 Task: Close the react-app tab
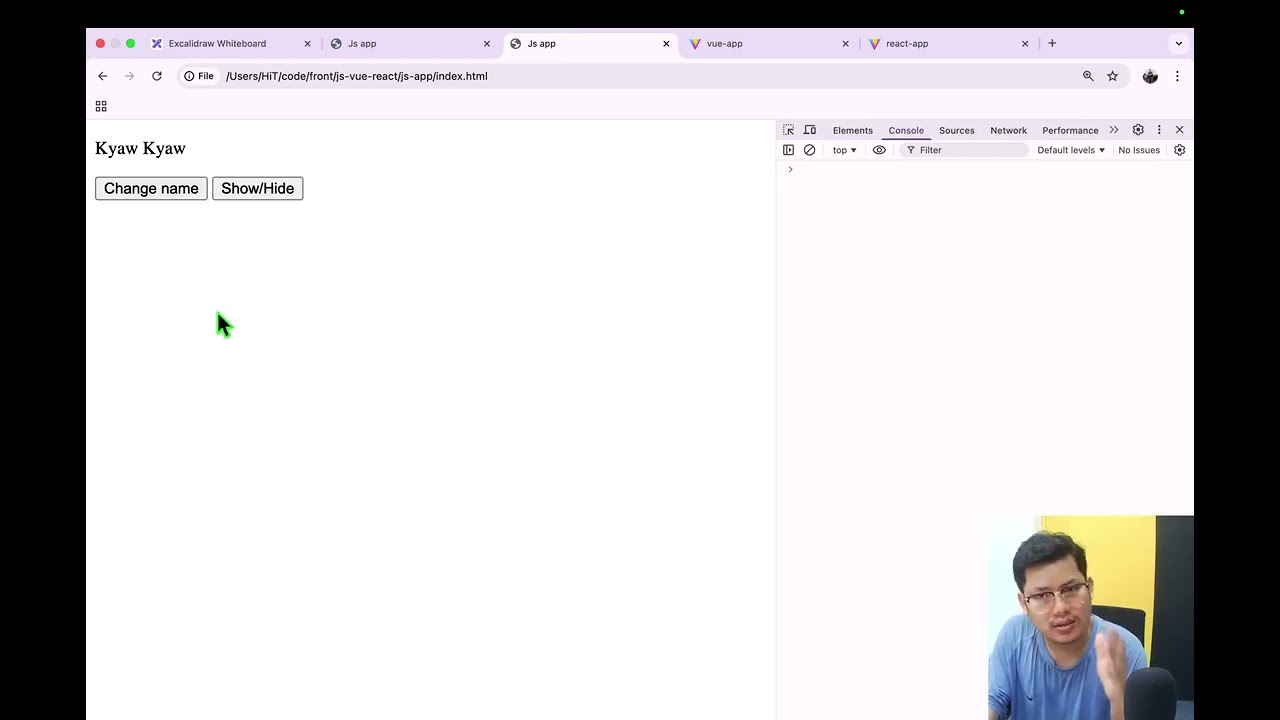pyautogui.click(x=1025, y=43)
